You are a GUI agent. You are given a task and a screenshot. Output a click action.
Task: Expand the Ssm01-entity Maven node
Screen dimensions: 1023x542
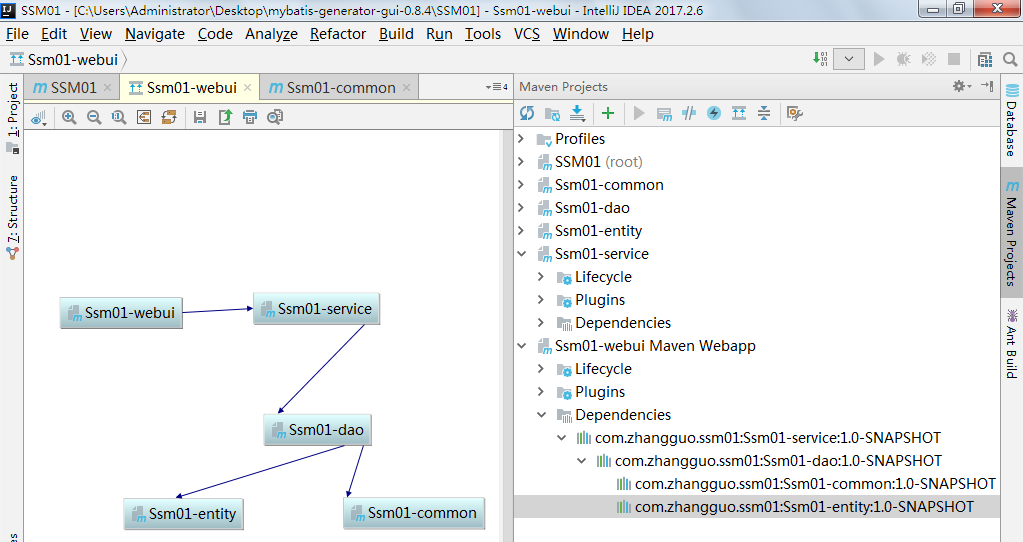click(x=521, y=231)
